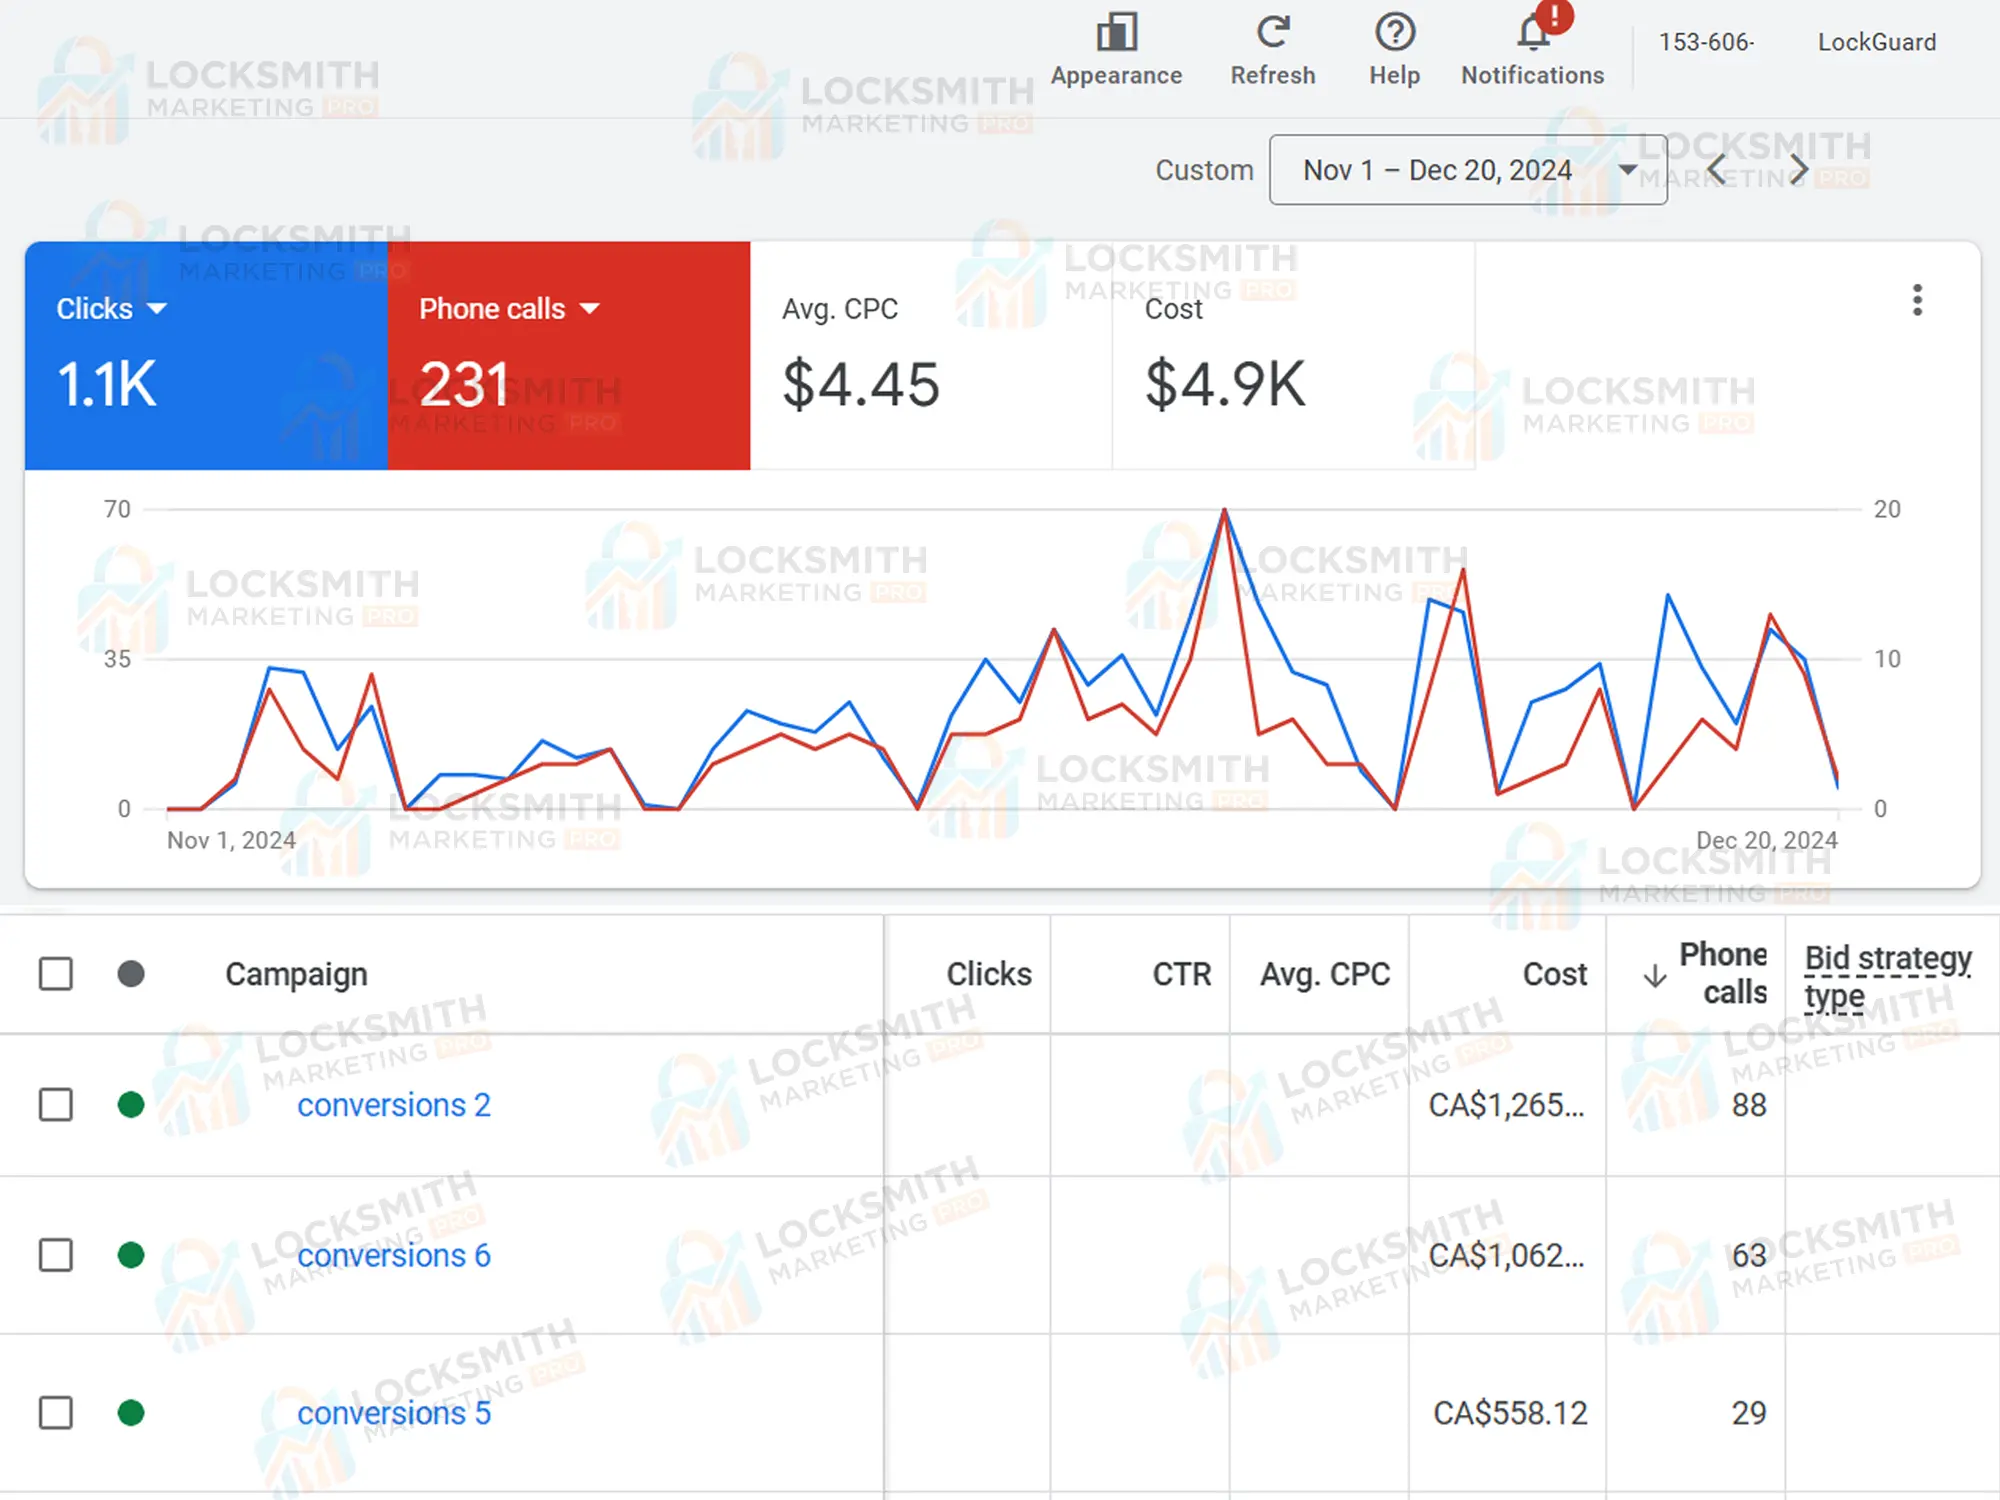Click the Appearance icon

point(1115,33)
